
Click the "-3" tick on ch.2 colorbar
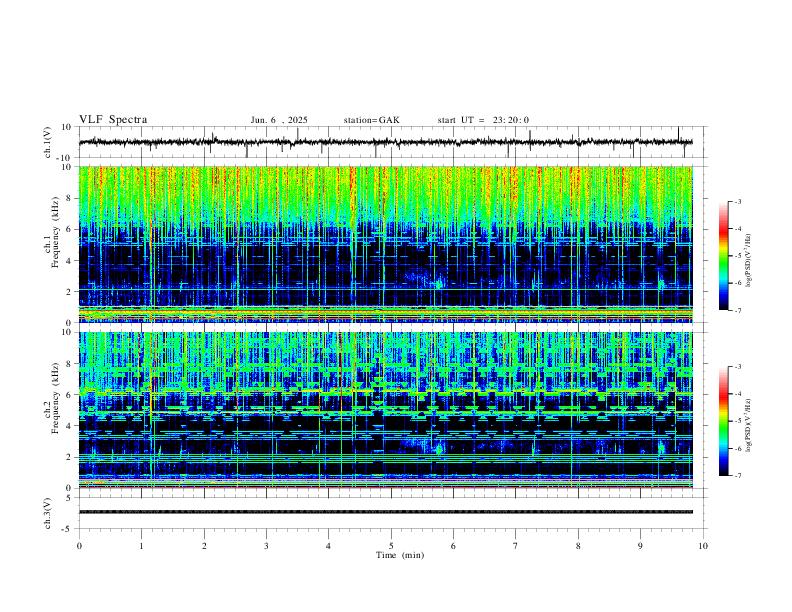click(x=738, y=367)
